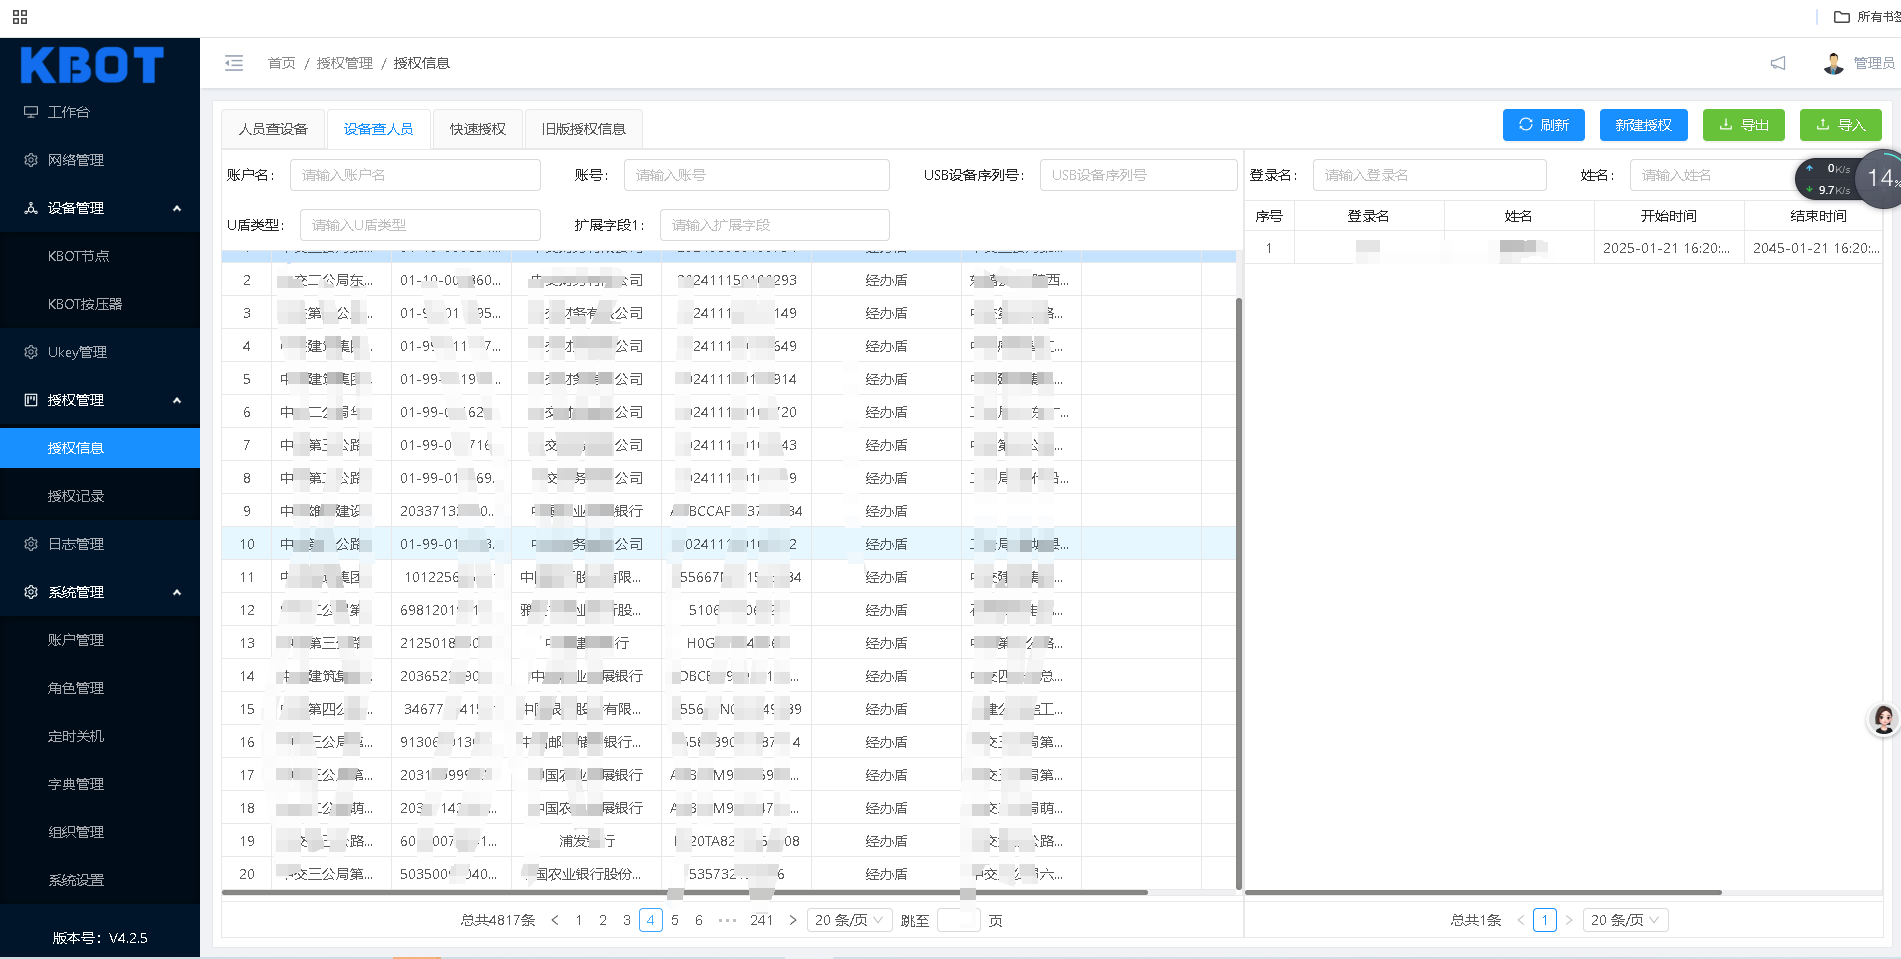The height and width of the screenshot is (959, 1901).
Task: Open 账户管理 menu item
Action: pos(100,640)
